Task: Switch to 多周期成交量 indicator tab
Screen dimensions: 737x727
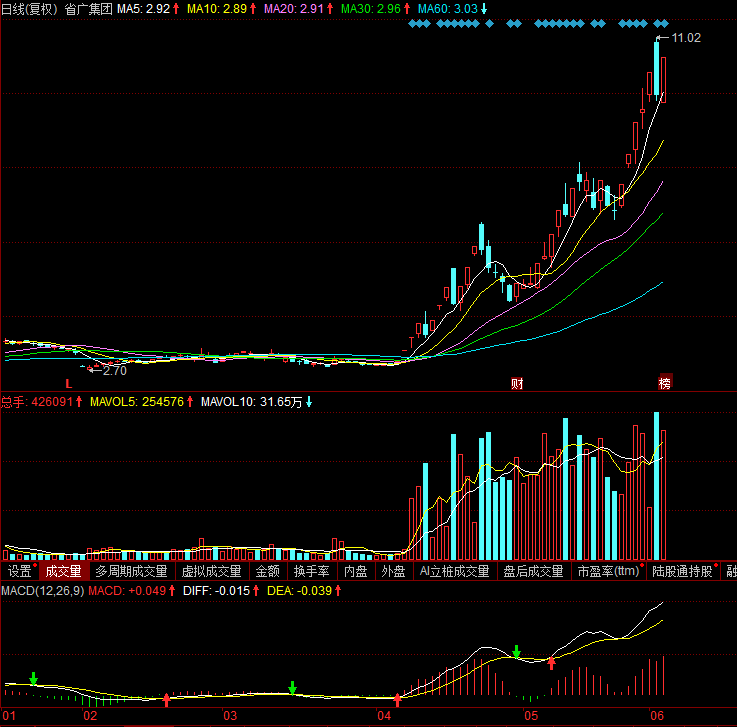Action: pyautogui.click(x=132, y=571)
